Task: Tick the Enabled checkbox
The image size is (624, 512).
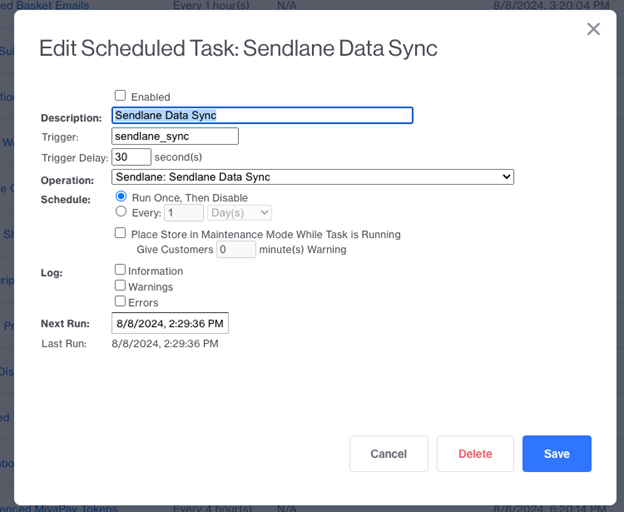Action: click(120, 95)
